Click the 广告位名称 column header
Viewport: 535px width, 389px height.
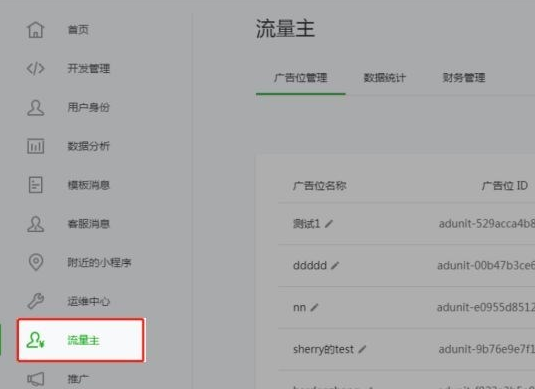[x=320, y=186]
